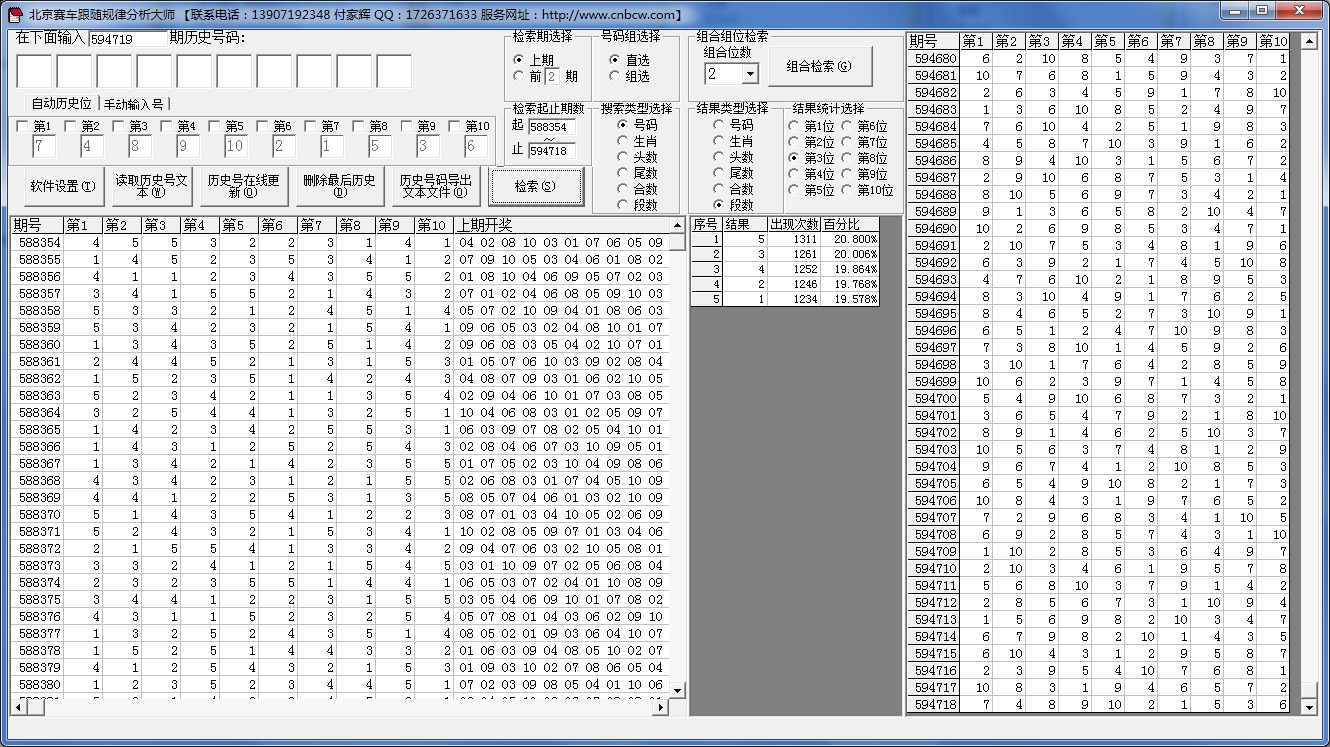This screenshot has height=747, width=1330.
Task: Switch to the 手动输入号 tab
Action: click(133, 104)
